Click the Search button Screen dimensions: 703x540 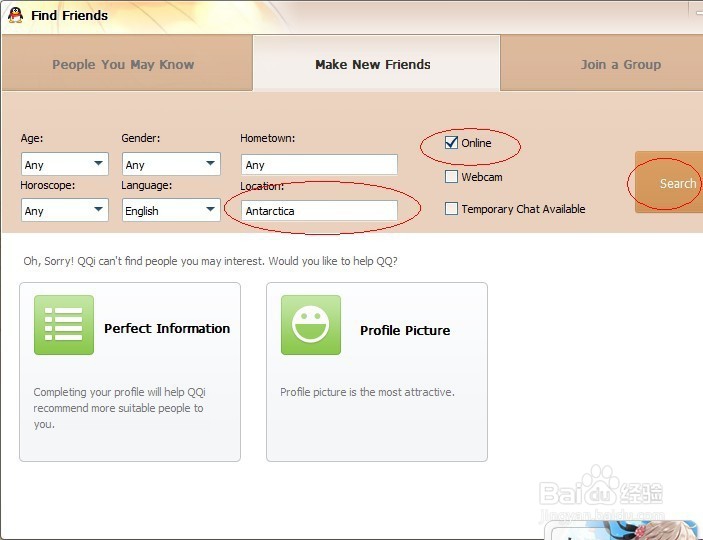point(669,183)
